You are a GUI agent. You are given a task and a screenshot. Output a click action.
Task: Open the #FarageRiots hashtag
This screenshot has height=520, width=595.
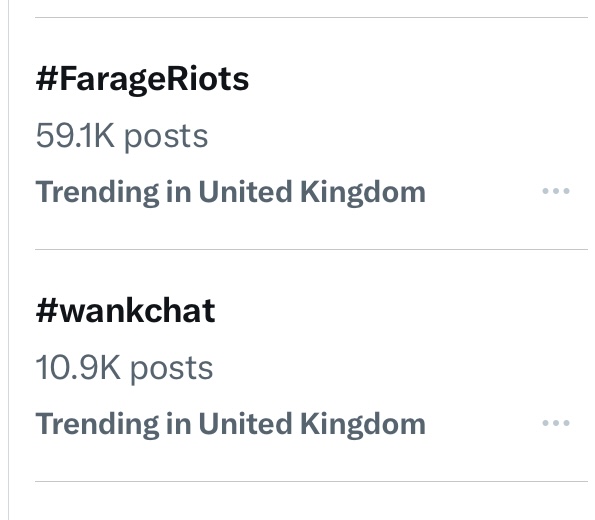[x=142, y=79]
